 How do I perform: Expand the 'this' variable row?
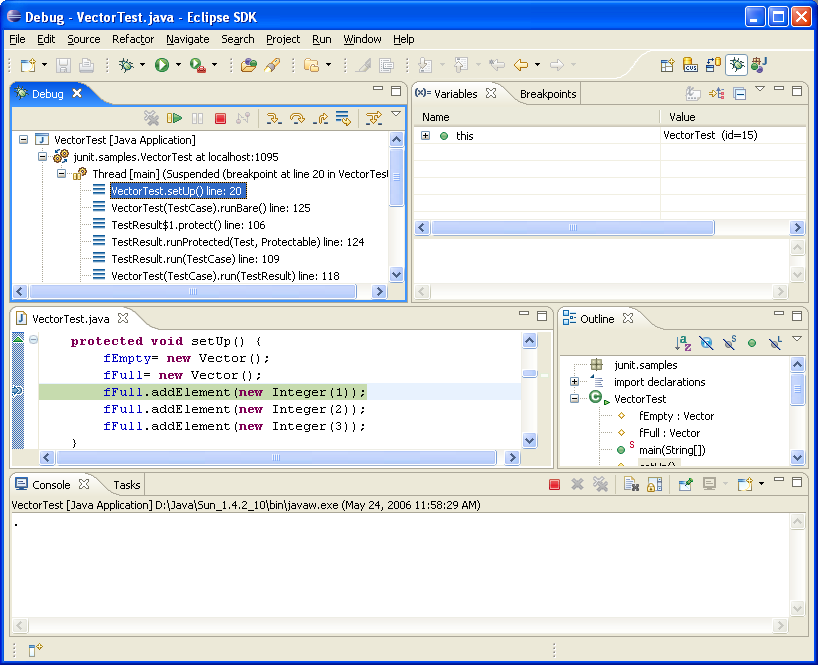426,136
